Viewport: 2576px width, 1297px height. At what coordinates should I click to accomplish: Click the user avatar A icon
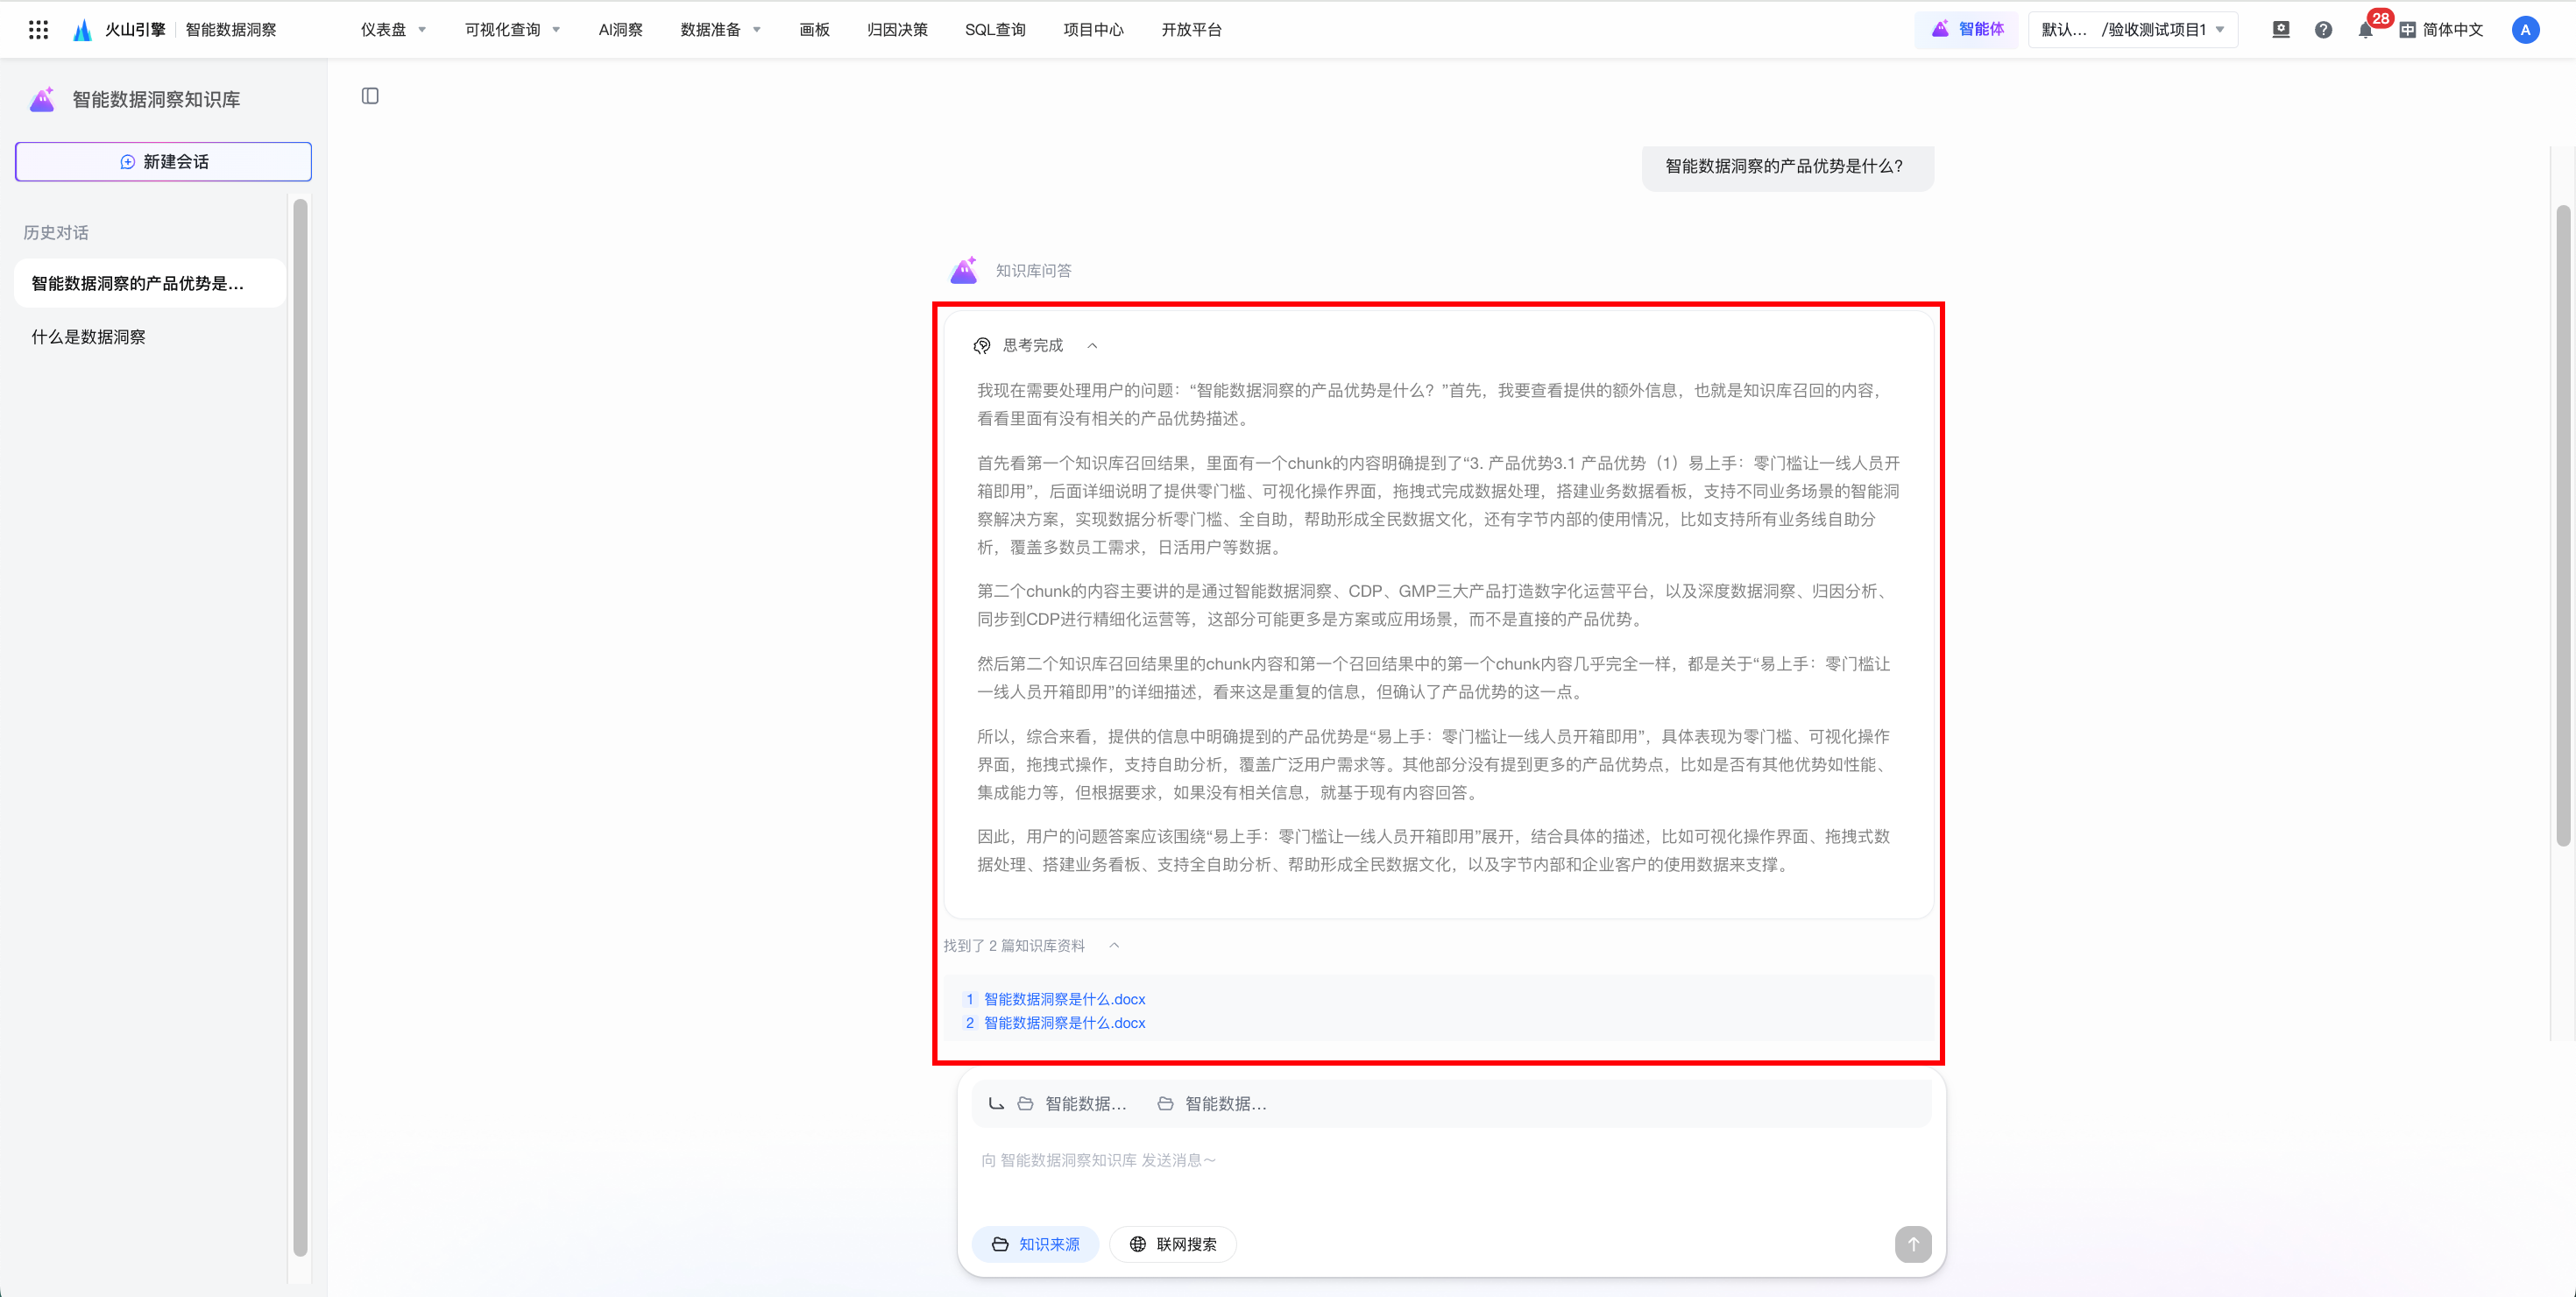point(2525,30)
